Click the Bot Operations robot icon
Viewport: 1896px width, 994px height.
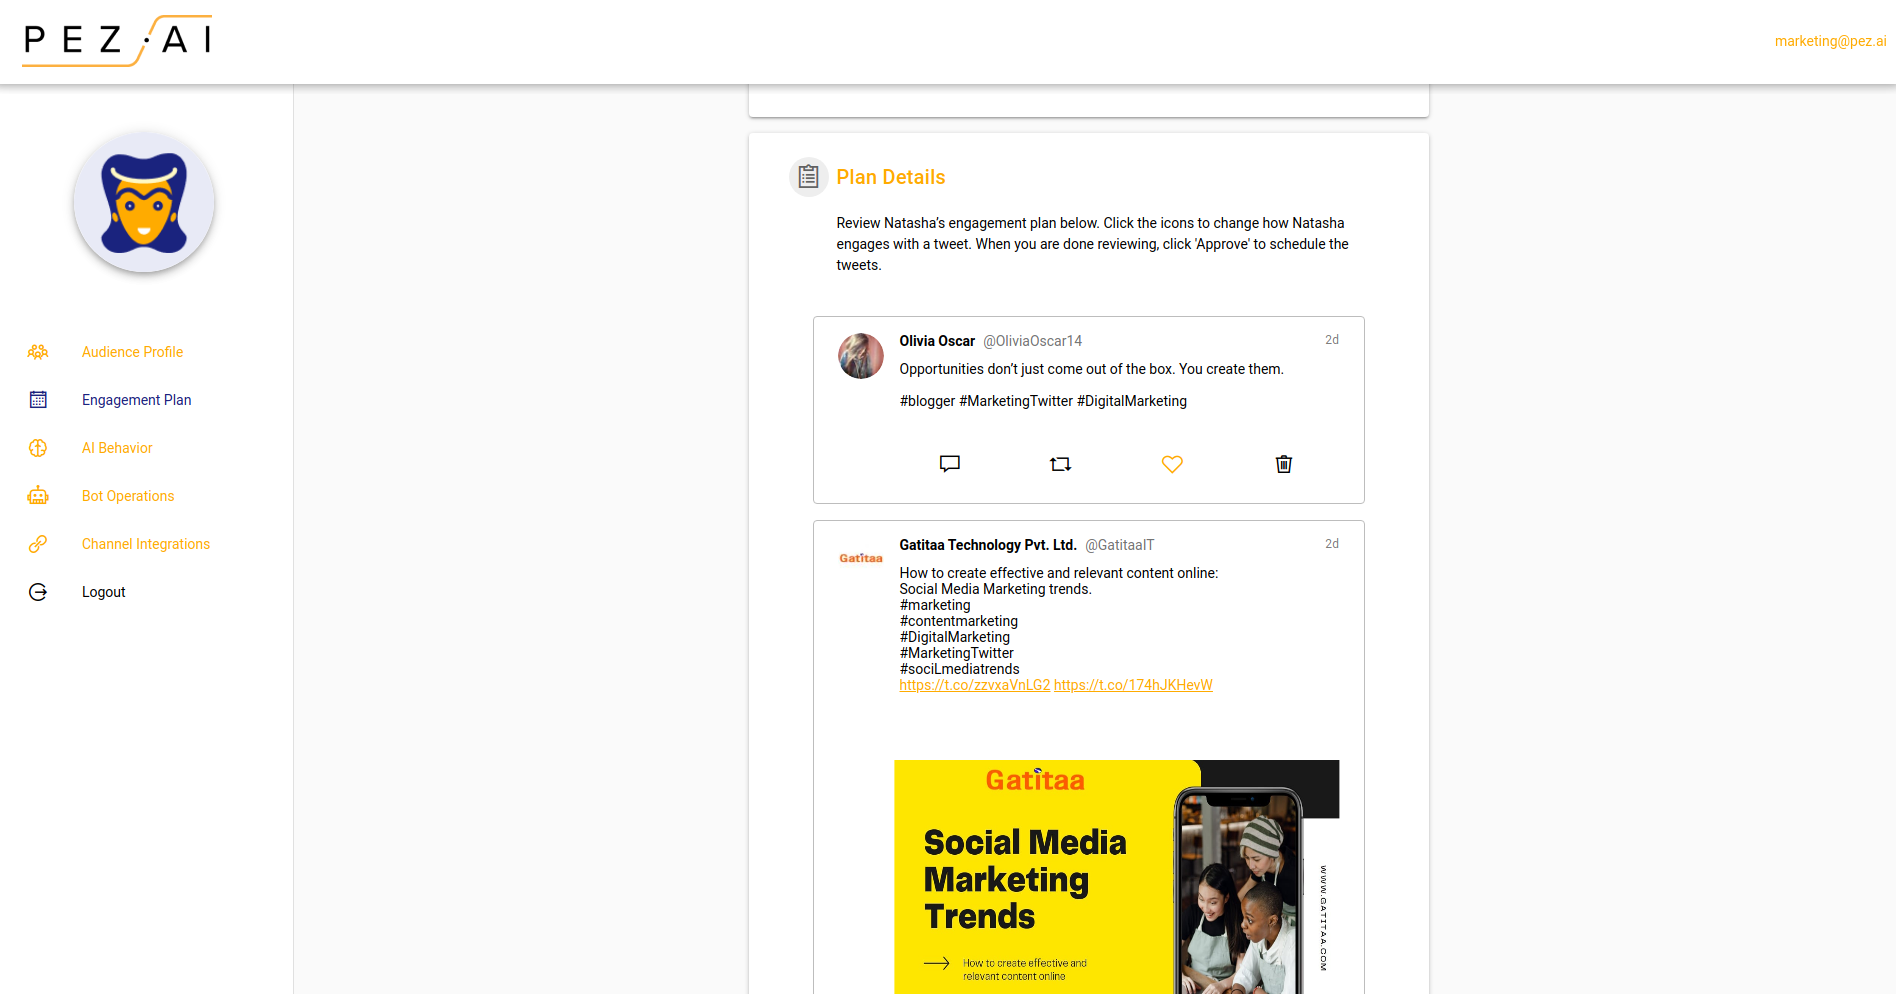click(38, 496)
